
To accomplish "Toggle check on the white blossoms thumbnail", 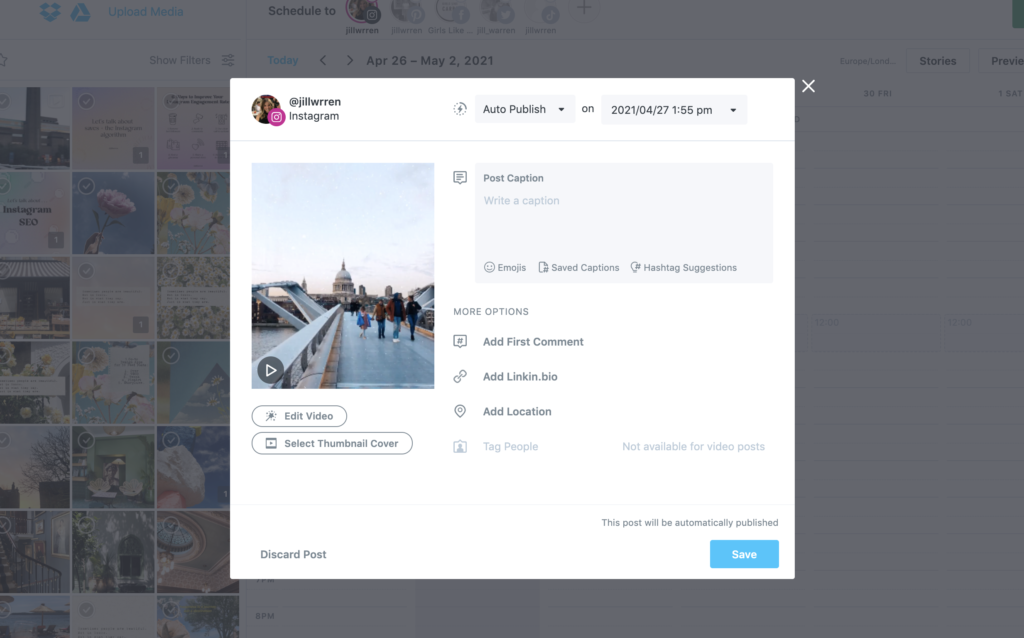I will (x=171, y=270).
